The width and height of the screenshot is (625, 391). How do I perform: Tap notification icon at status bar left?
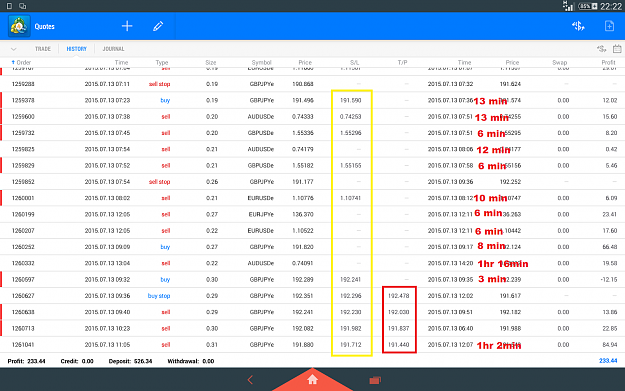[9, 6]
